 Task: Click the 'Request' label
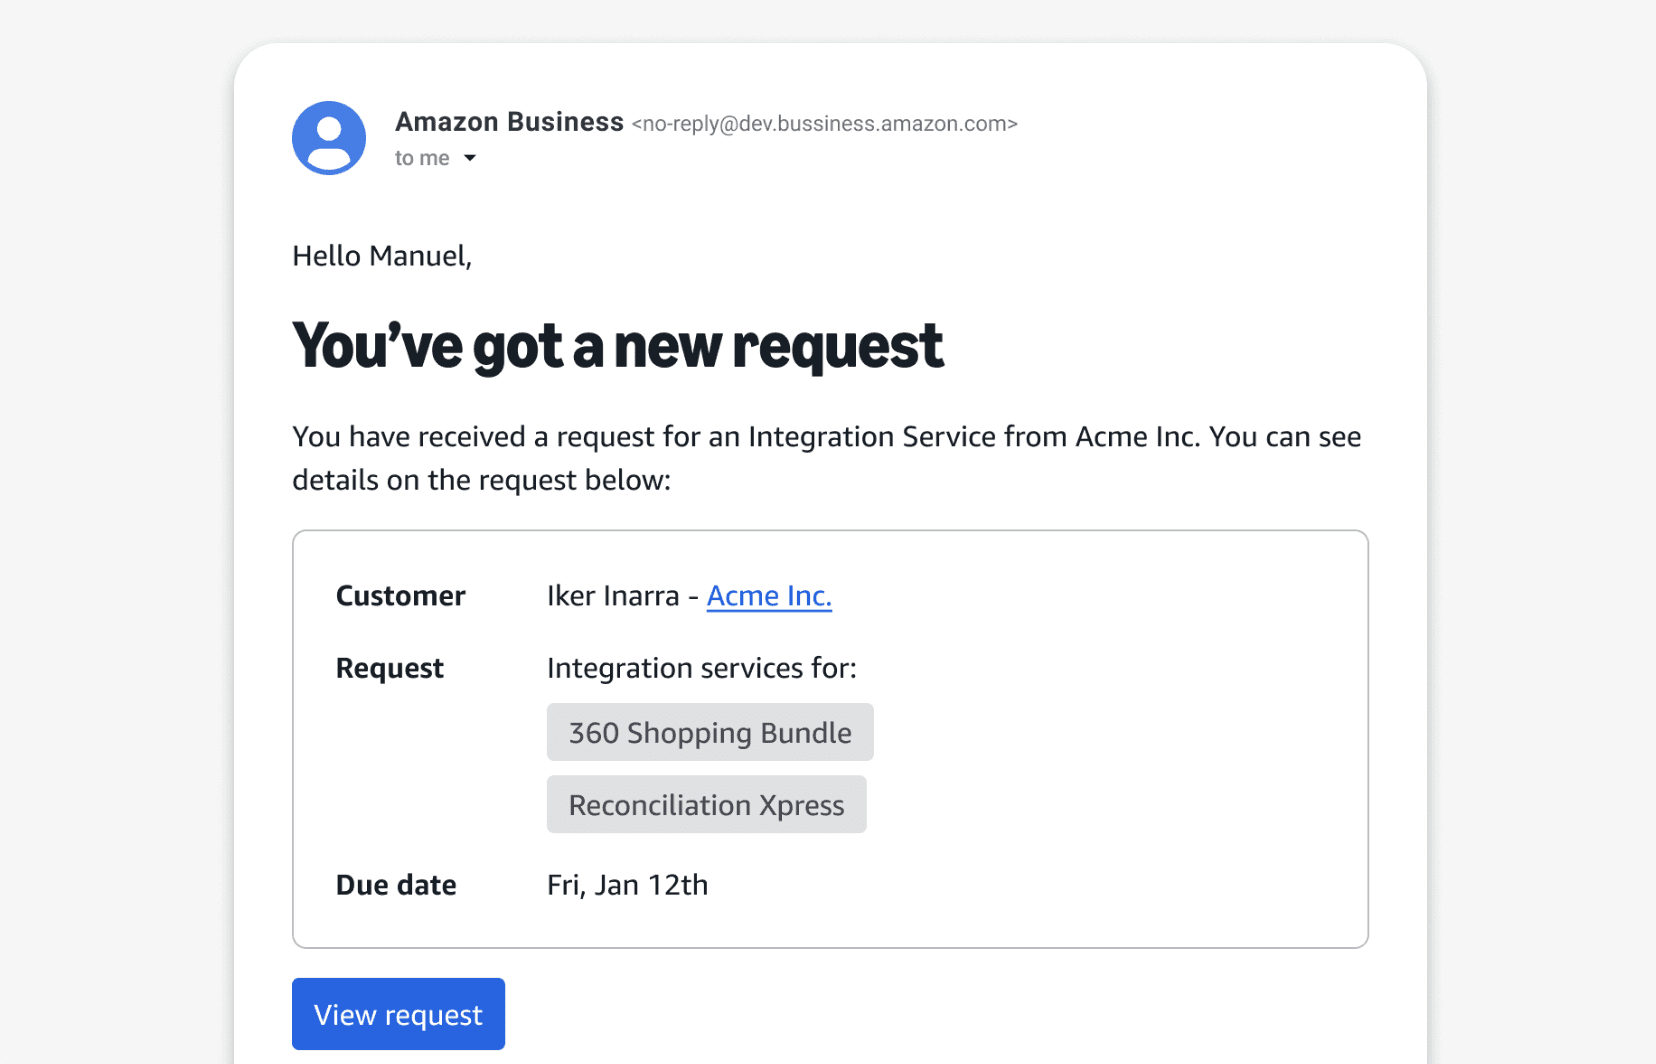pyautogui.click(x=389, y=668)
